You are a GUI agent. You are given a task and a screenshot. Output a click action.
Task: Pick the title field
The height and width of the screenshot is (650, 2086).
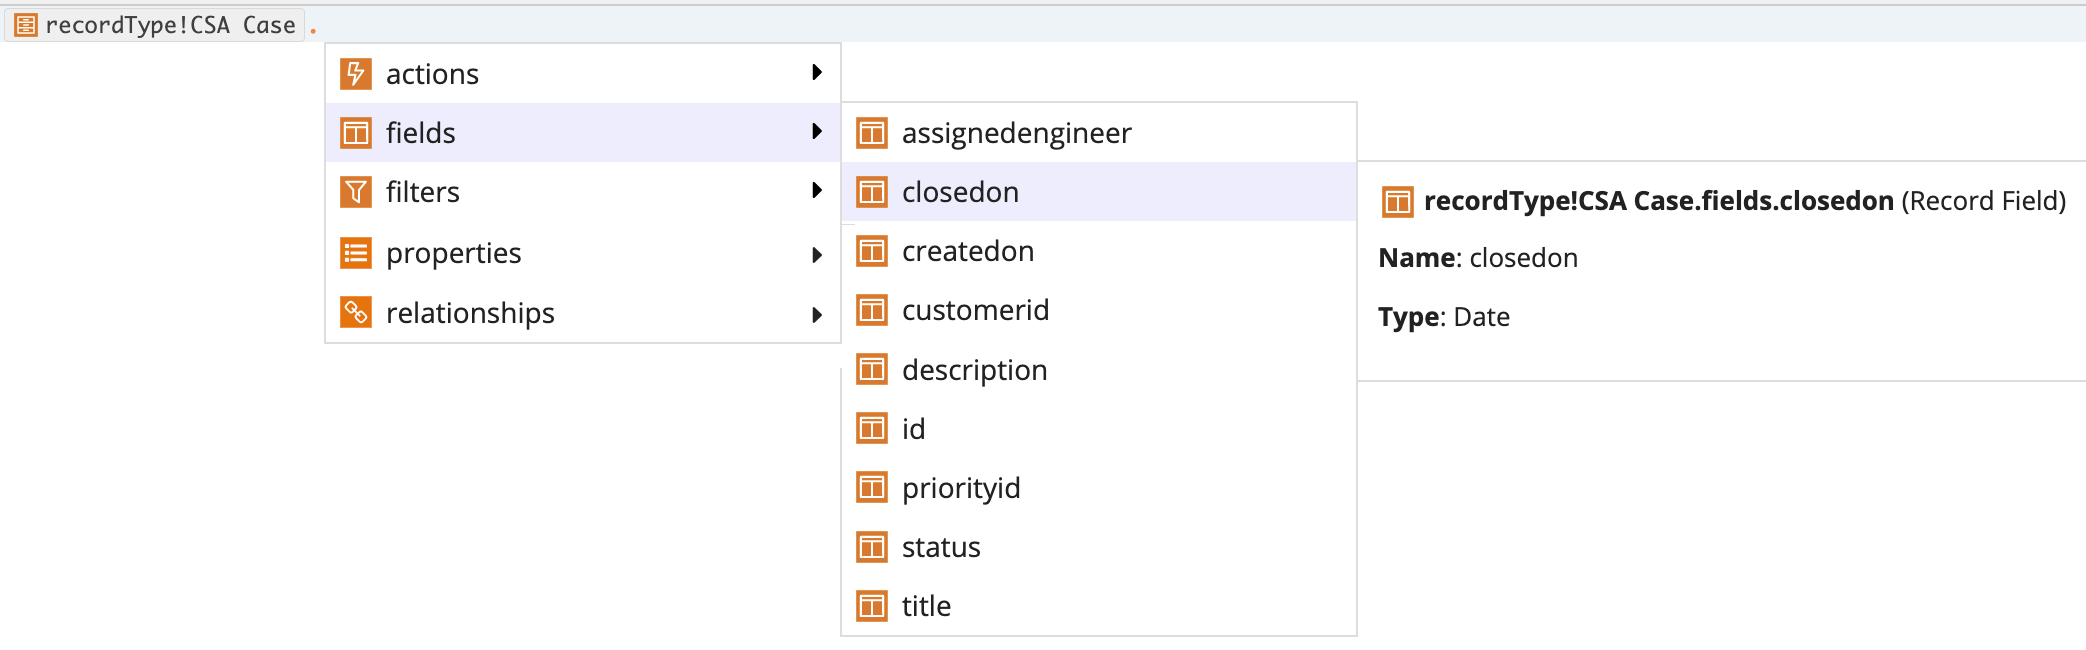pos(1099,605)
